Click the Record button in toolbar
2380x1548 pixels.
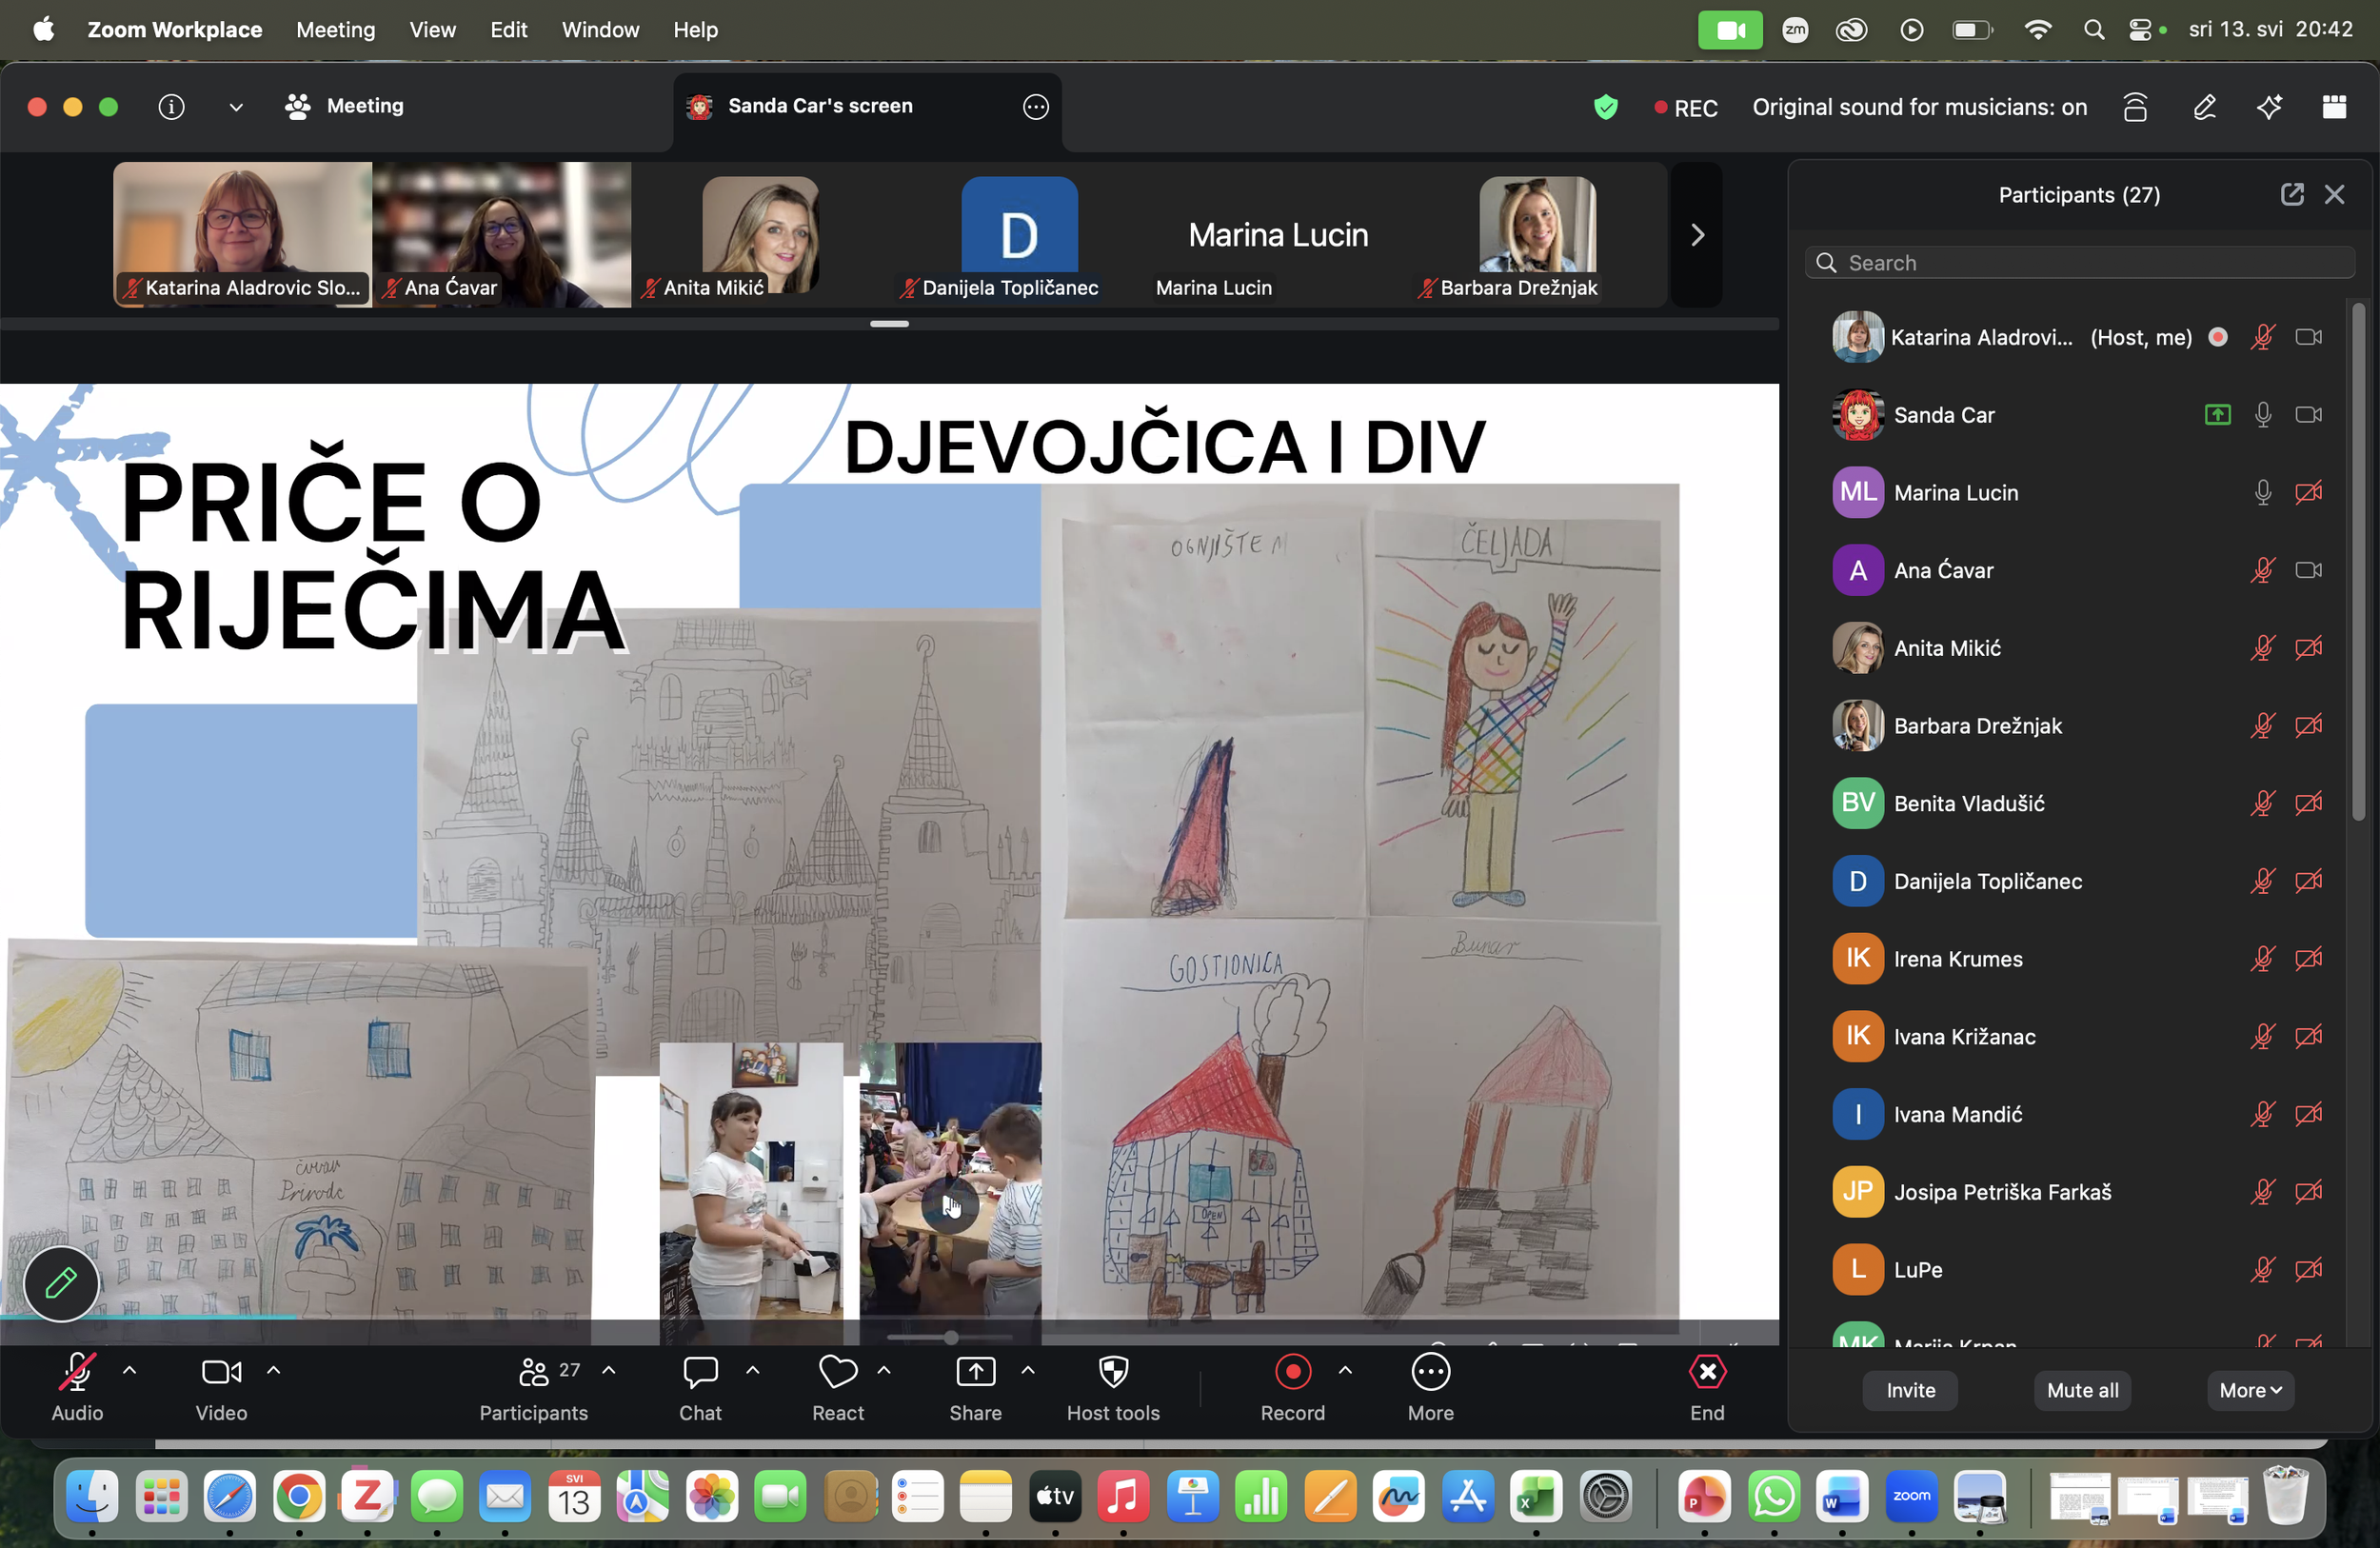point(1292,1387)
